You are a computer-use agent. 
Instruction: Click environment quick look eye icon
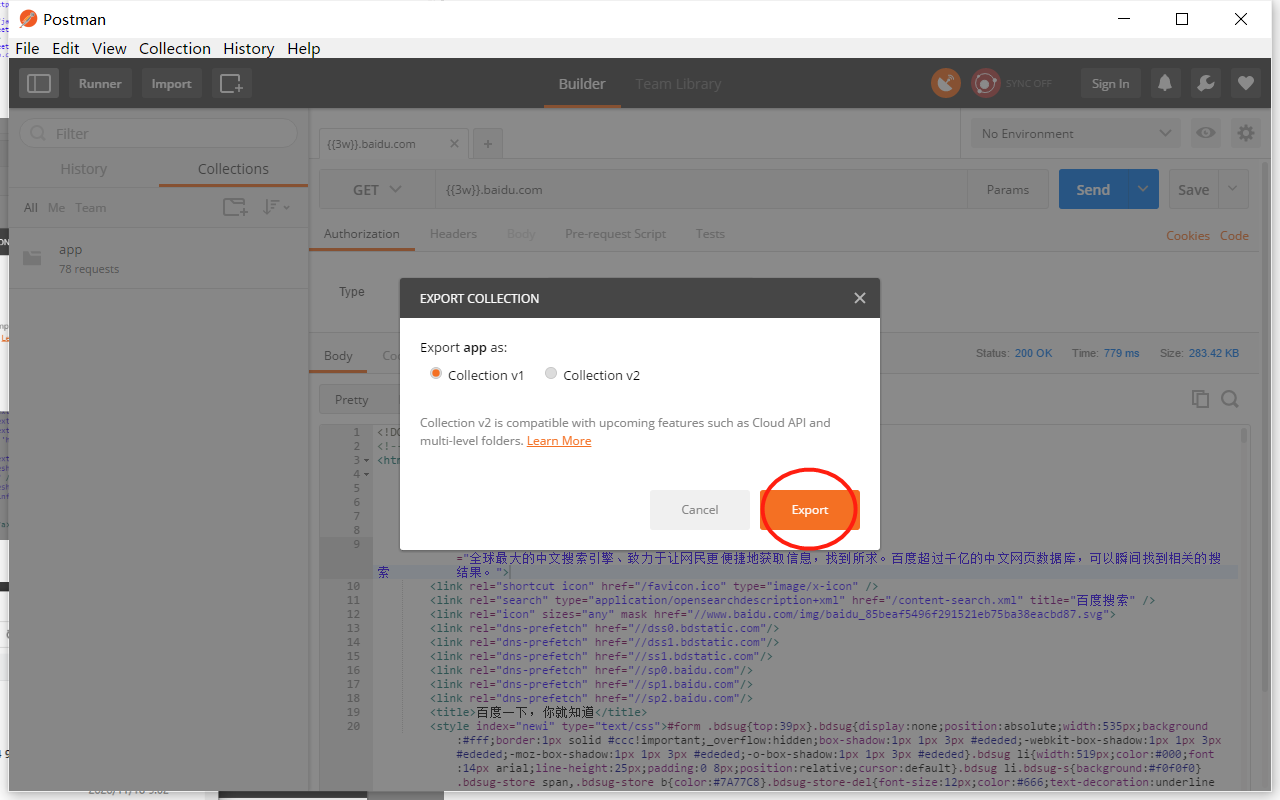[x=1206, y=133]
